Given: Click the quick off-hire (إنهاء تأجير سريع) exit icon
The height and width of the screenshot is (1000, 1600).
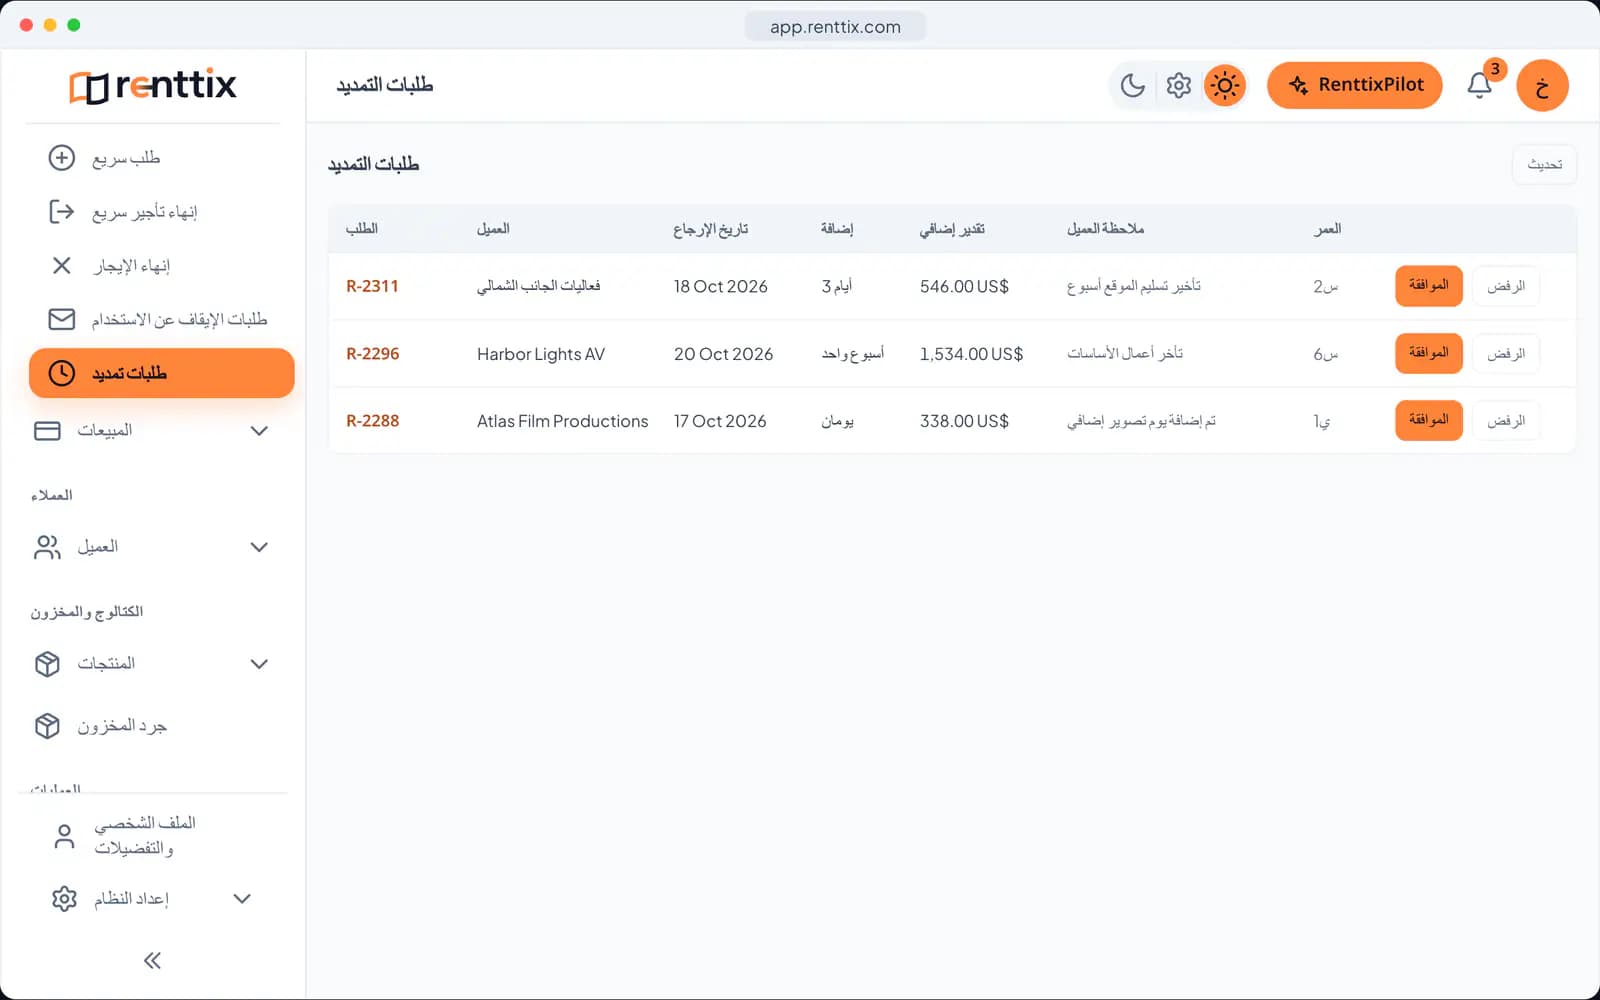Looking at the screenshot, I should tap(62, 212).
